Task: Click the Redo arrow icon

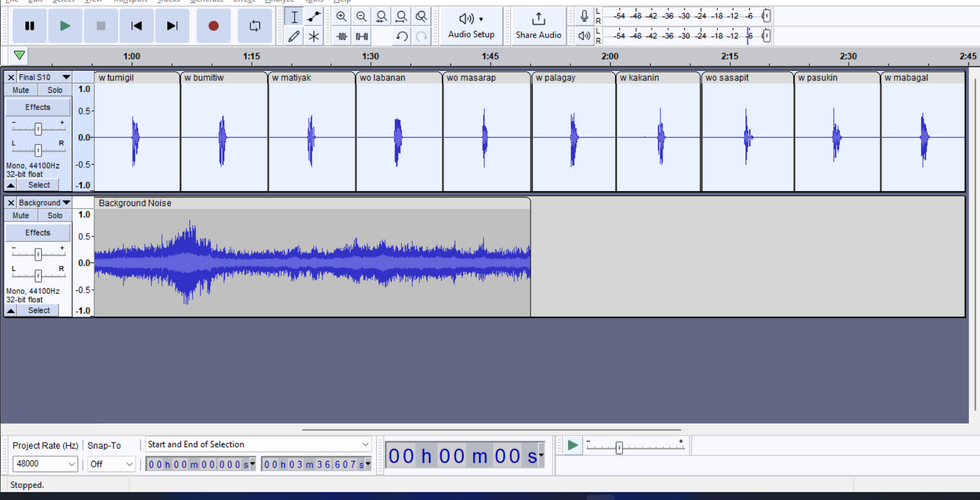Action: 422,37
